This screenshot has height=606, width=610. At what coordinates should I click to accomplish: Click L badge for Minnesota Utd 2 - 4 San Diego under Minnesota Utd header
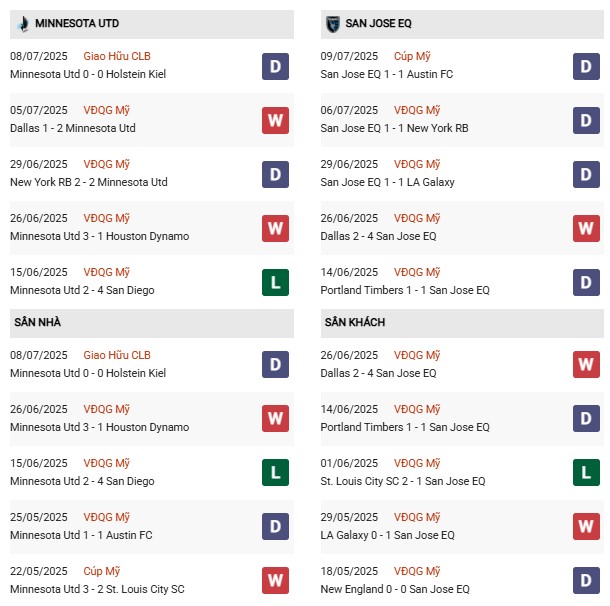click(275, 283)
